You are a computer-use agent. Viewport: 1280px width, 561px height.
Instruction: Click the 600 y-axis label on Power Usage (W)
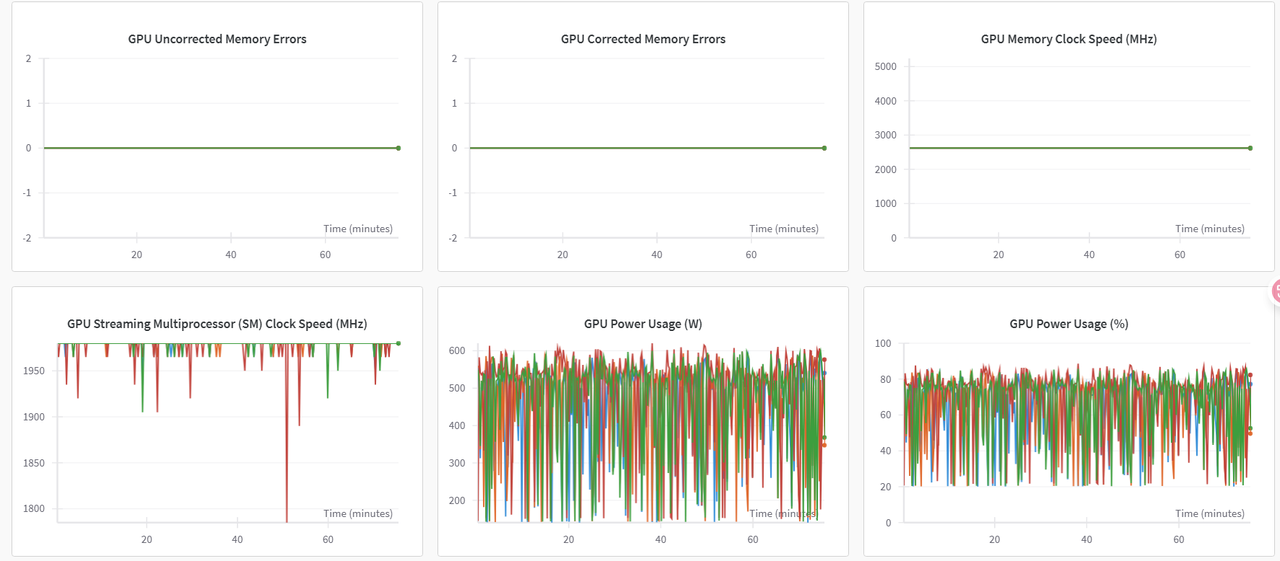coord(457,351)
